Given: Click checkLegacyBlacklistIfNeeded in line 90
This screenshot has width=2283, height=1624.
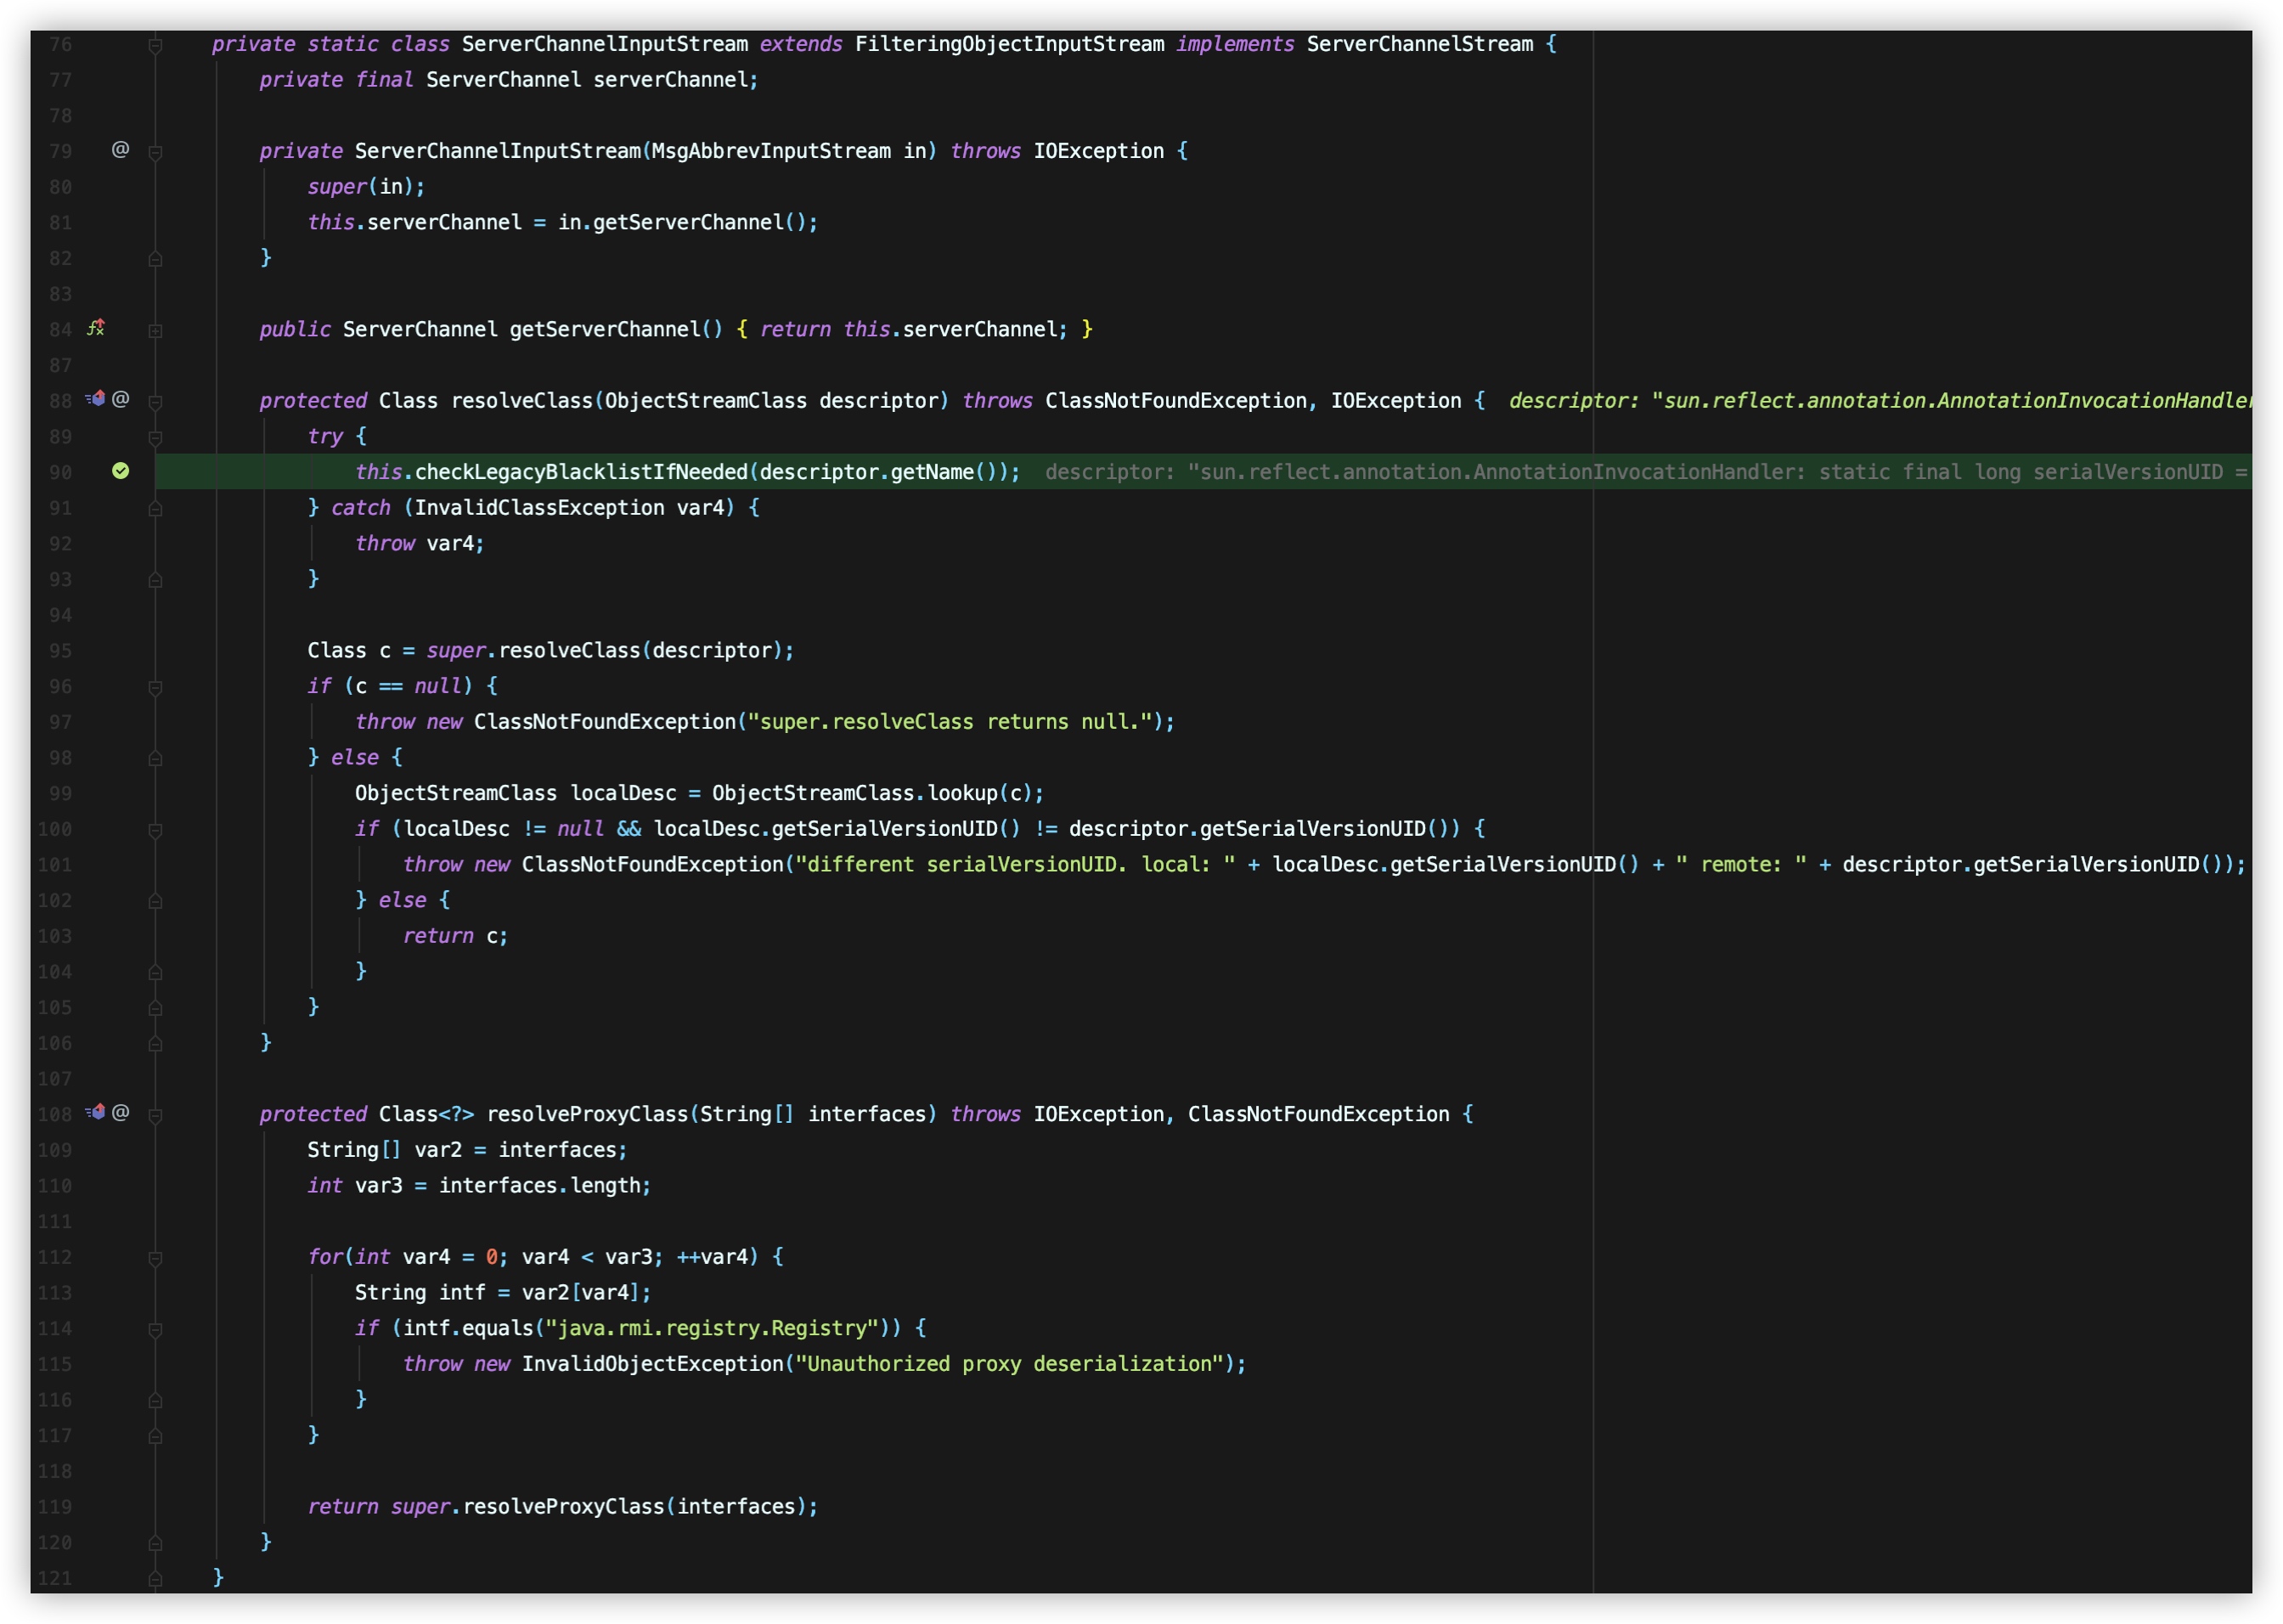Looking at the screenshot, I should (x=581, y=472).
